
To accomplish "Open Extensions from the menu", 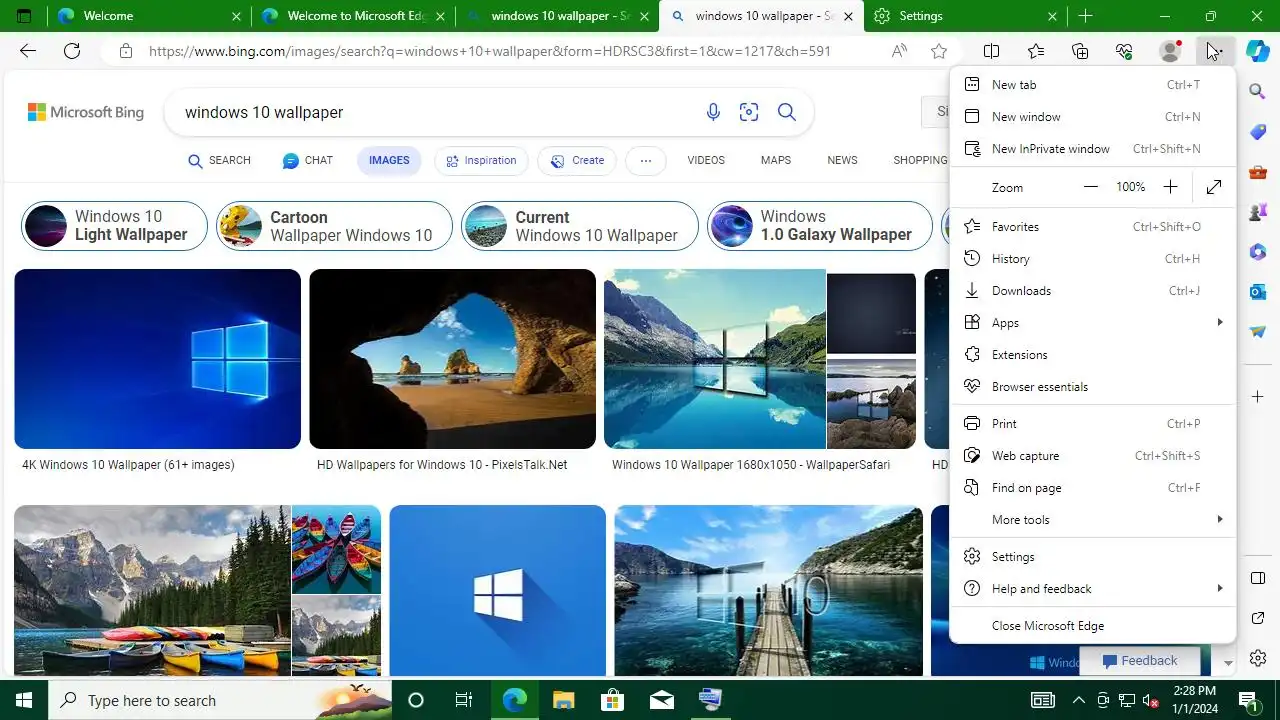I will [1092, 355].
